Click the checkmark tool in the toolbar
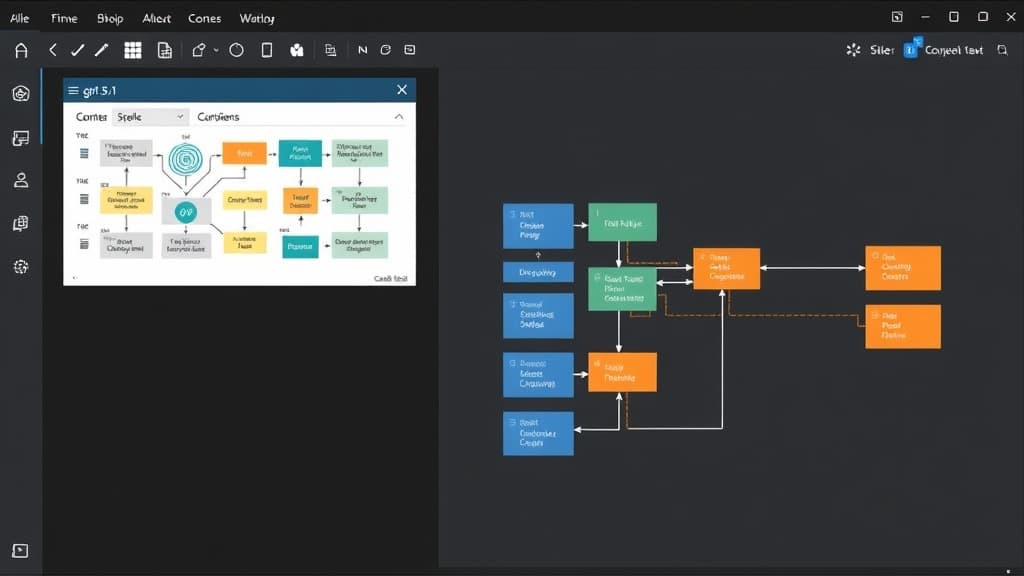The width and height of the screenshot is (1024, 576). coord(77,48)
